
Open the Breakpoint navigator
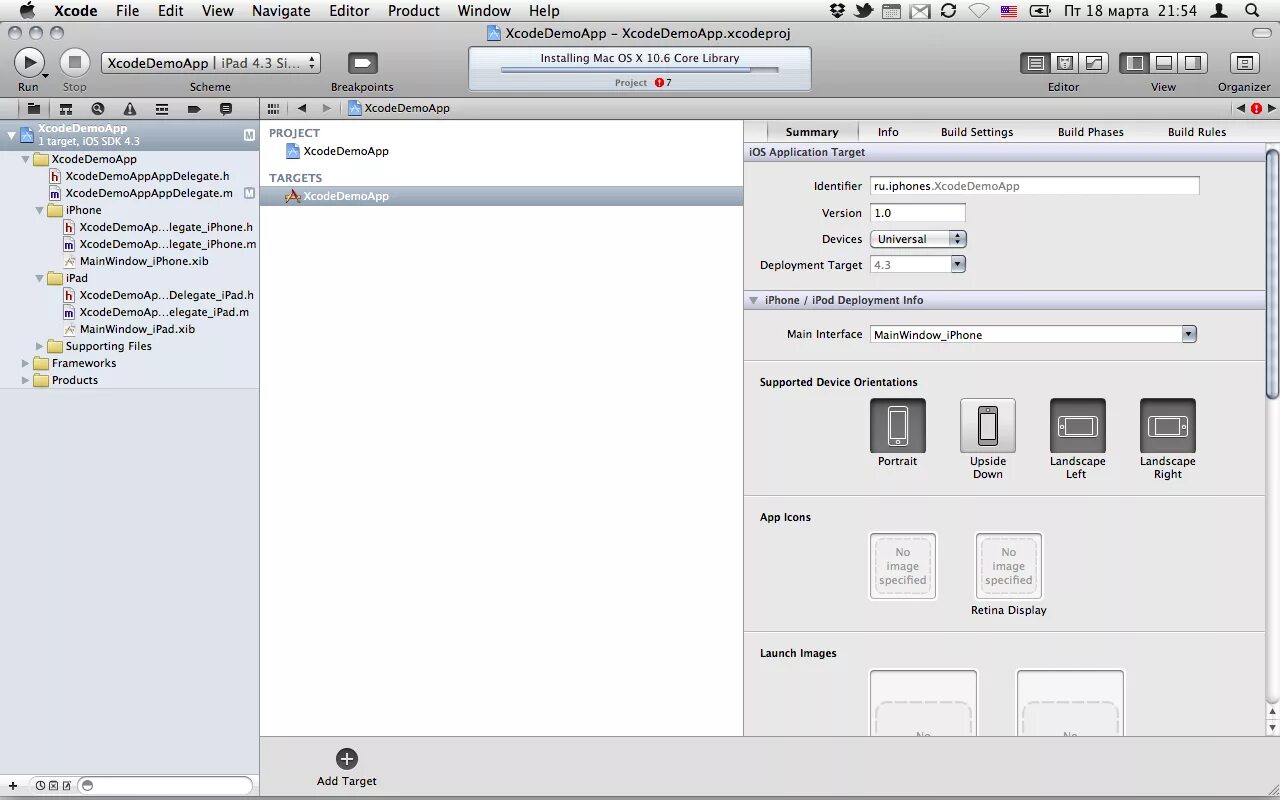[194, 108]
